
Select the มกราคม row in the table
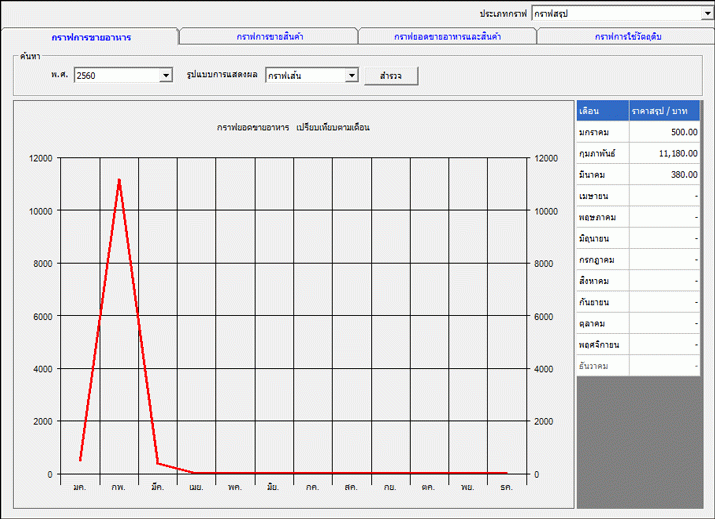[x=602, y=132]
